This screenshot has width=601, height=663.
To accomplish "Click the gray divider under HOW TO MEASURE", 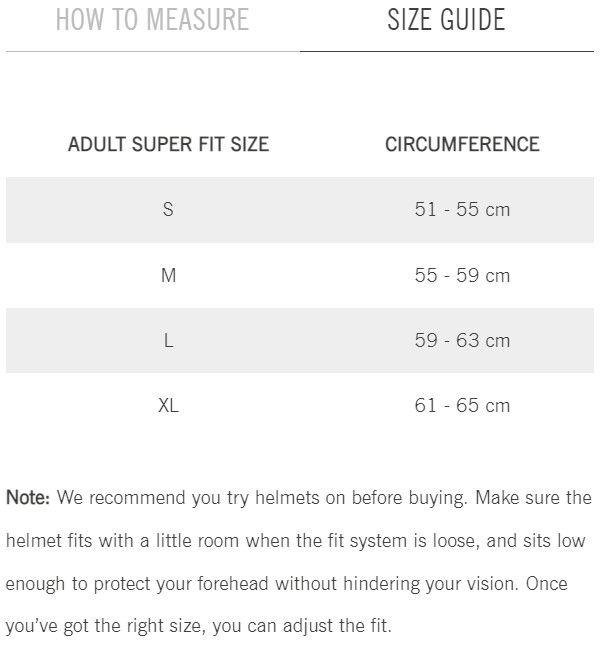I will point(152,51).
